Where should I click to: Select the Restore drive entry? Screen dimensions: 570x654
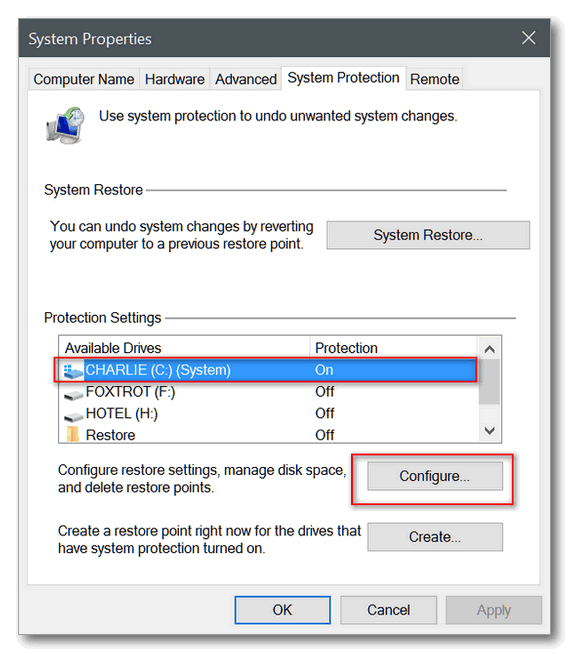tap(267, 434)
